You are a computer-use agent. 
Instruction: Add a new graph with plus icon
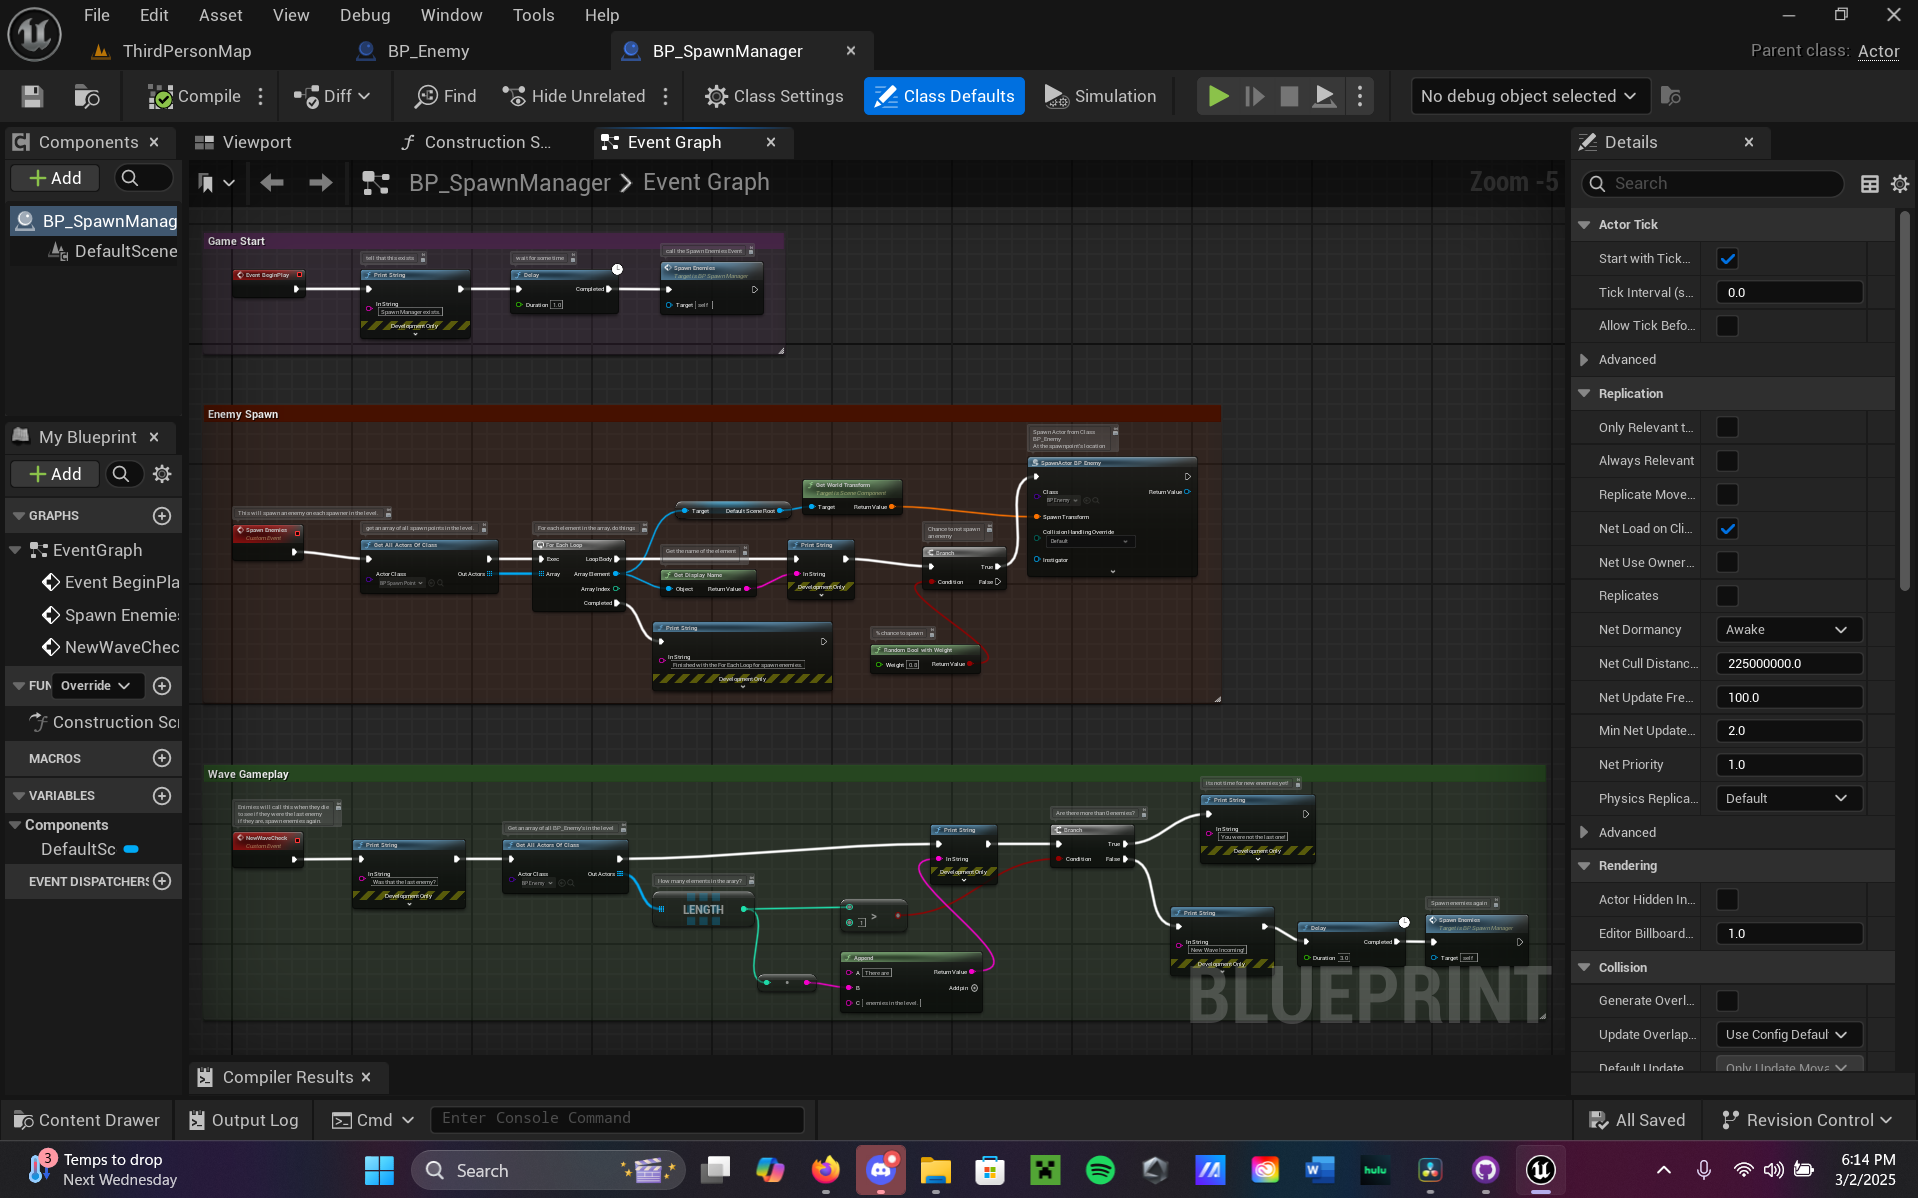coord(162,516)
